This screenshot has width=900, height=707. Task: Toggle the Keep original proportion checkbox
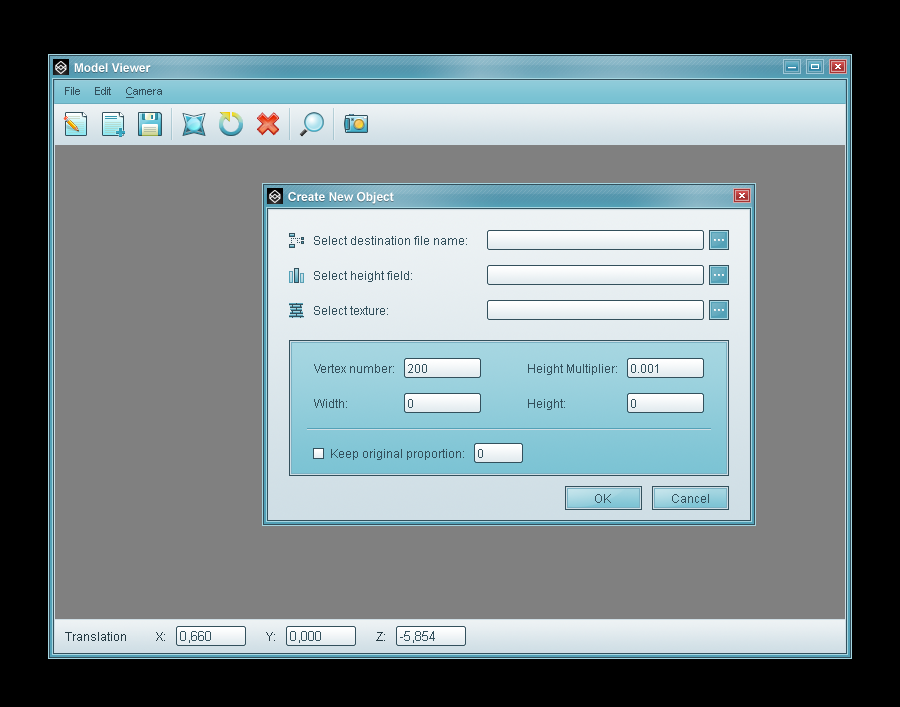319,454
